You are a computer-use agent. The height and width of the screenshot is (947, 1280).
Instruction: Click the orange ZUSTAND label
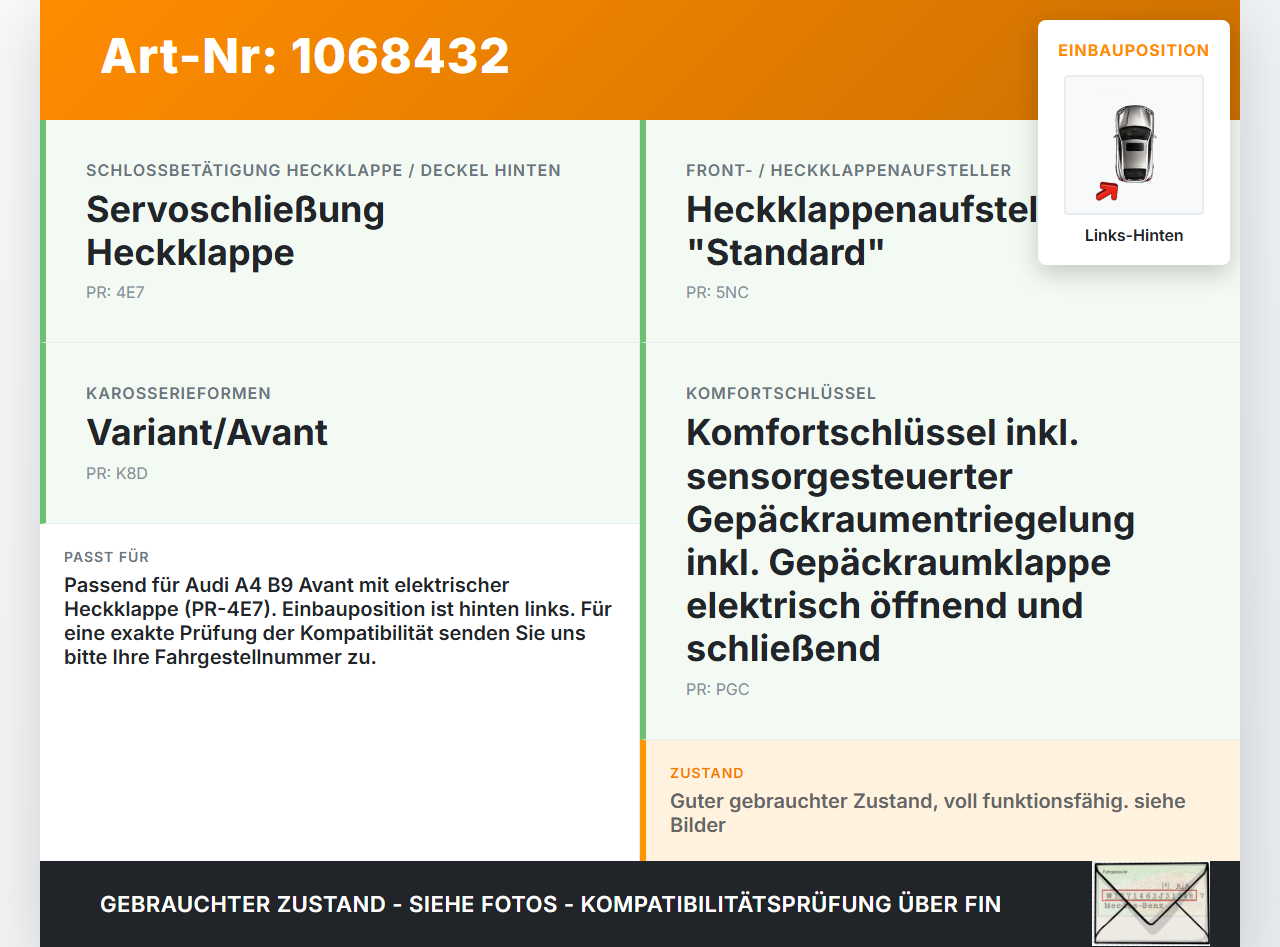(x=707, y=773)
